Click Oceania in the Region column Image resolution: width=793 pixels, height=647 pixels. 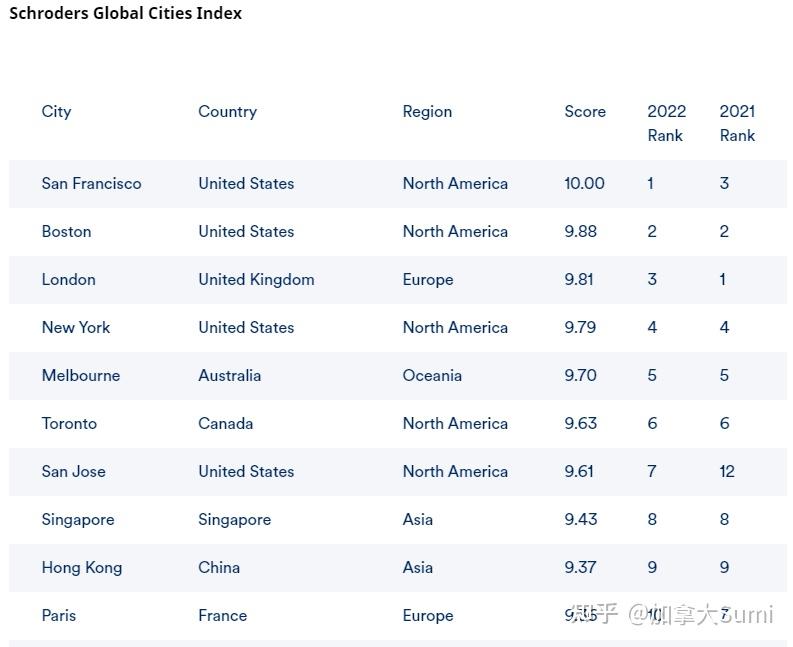pyautogui.click(x=432, y=375)
